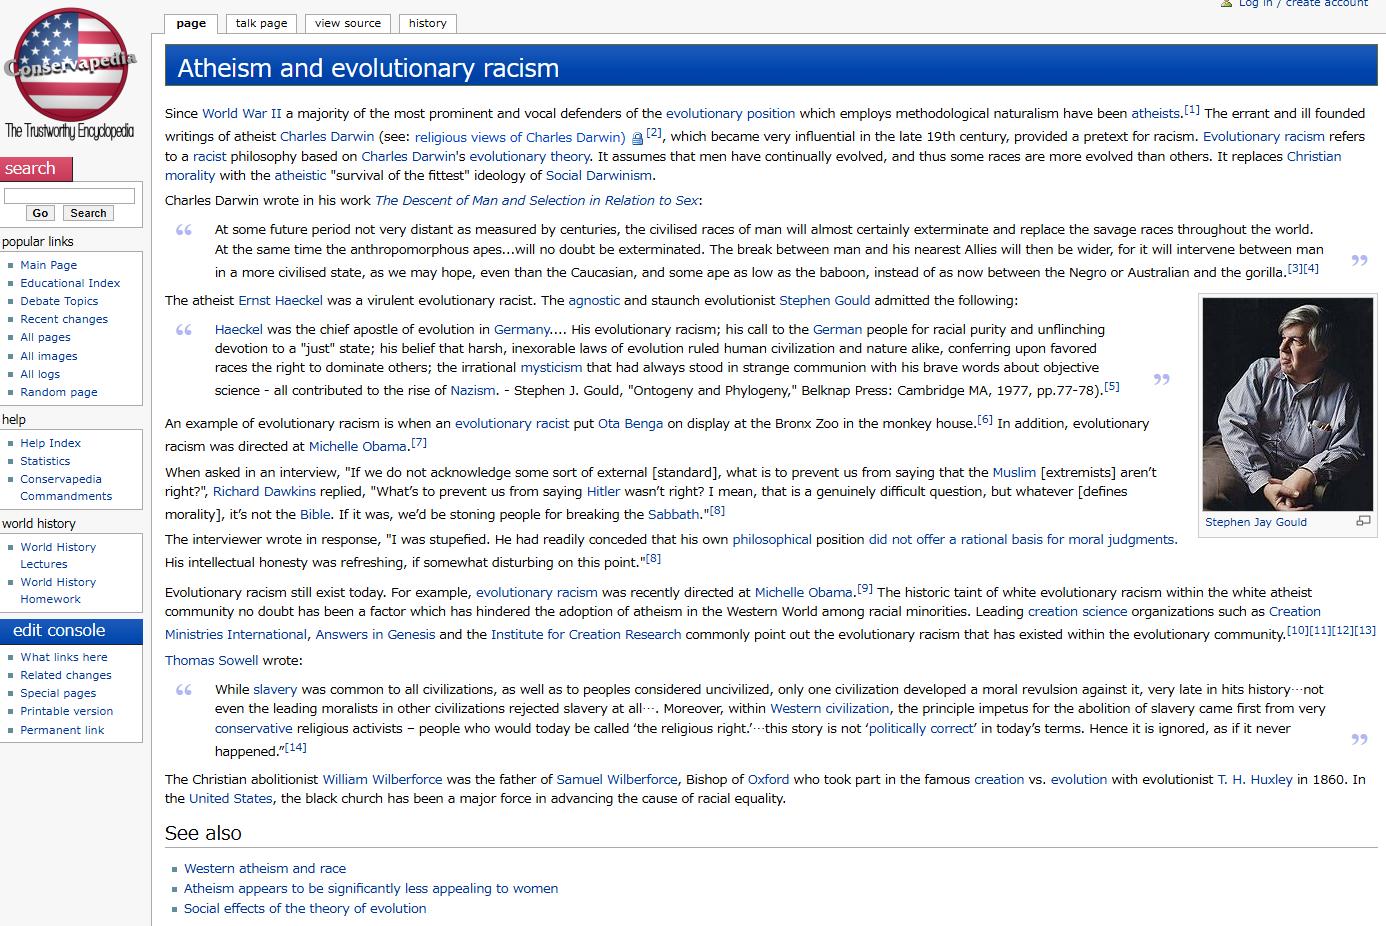This screenshot has height=926, width=1386.
Task: Show What links here
Action: (64, 657)
